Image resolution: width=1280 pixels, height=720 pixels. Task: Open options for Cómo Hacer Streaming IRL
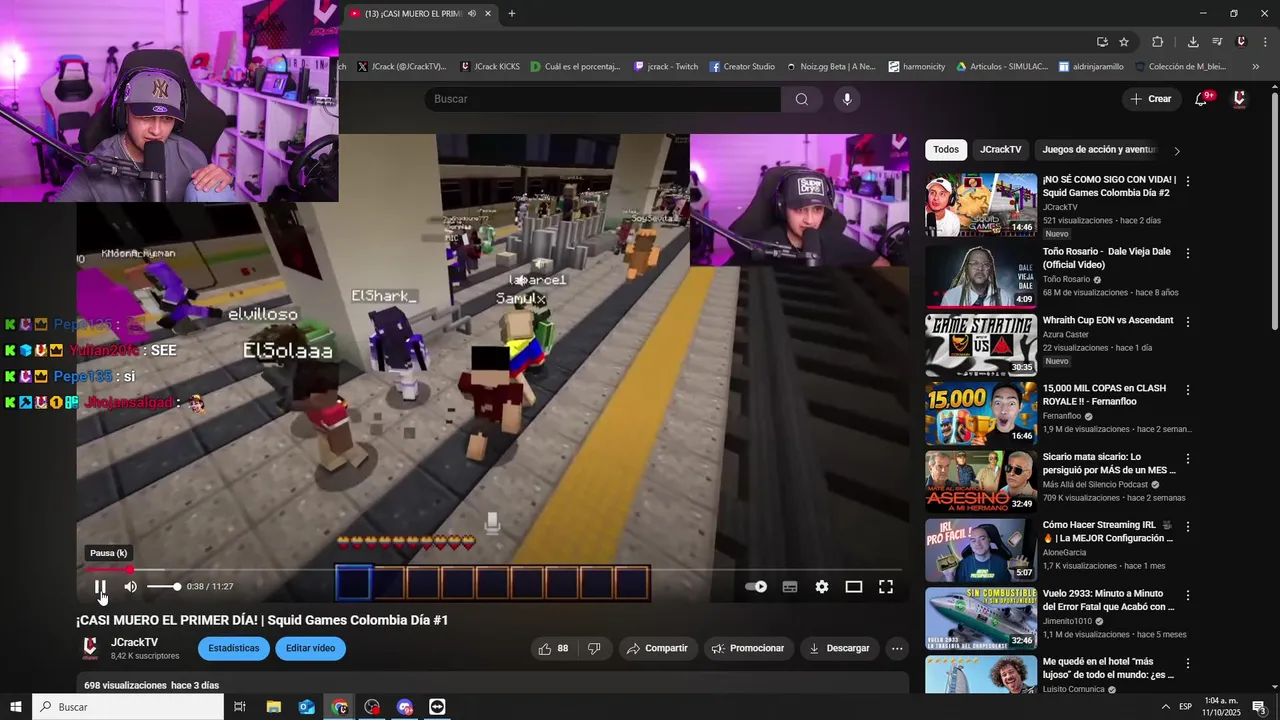(1188, 526)
